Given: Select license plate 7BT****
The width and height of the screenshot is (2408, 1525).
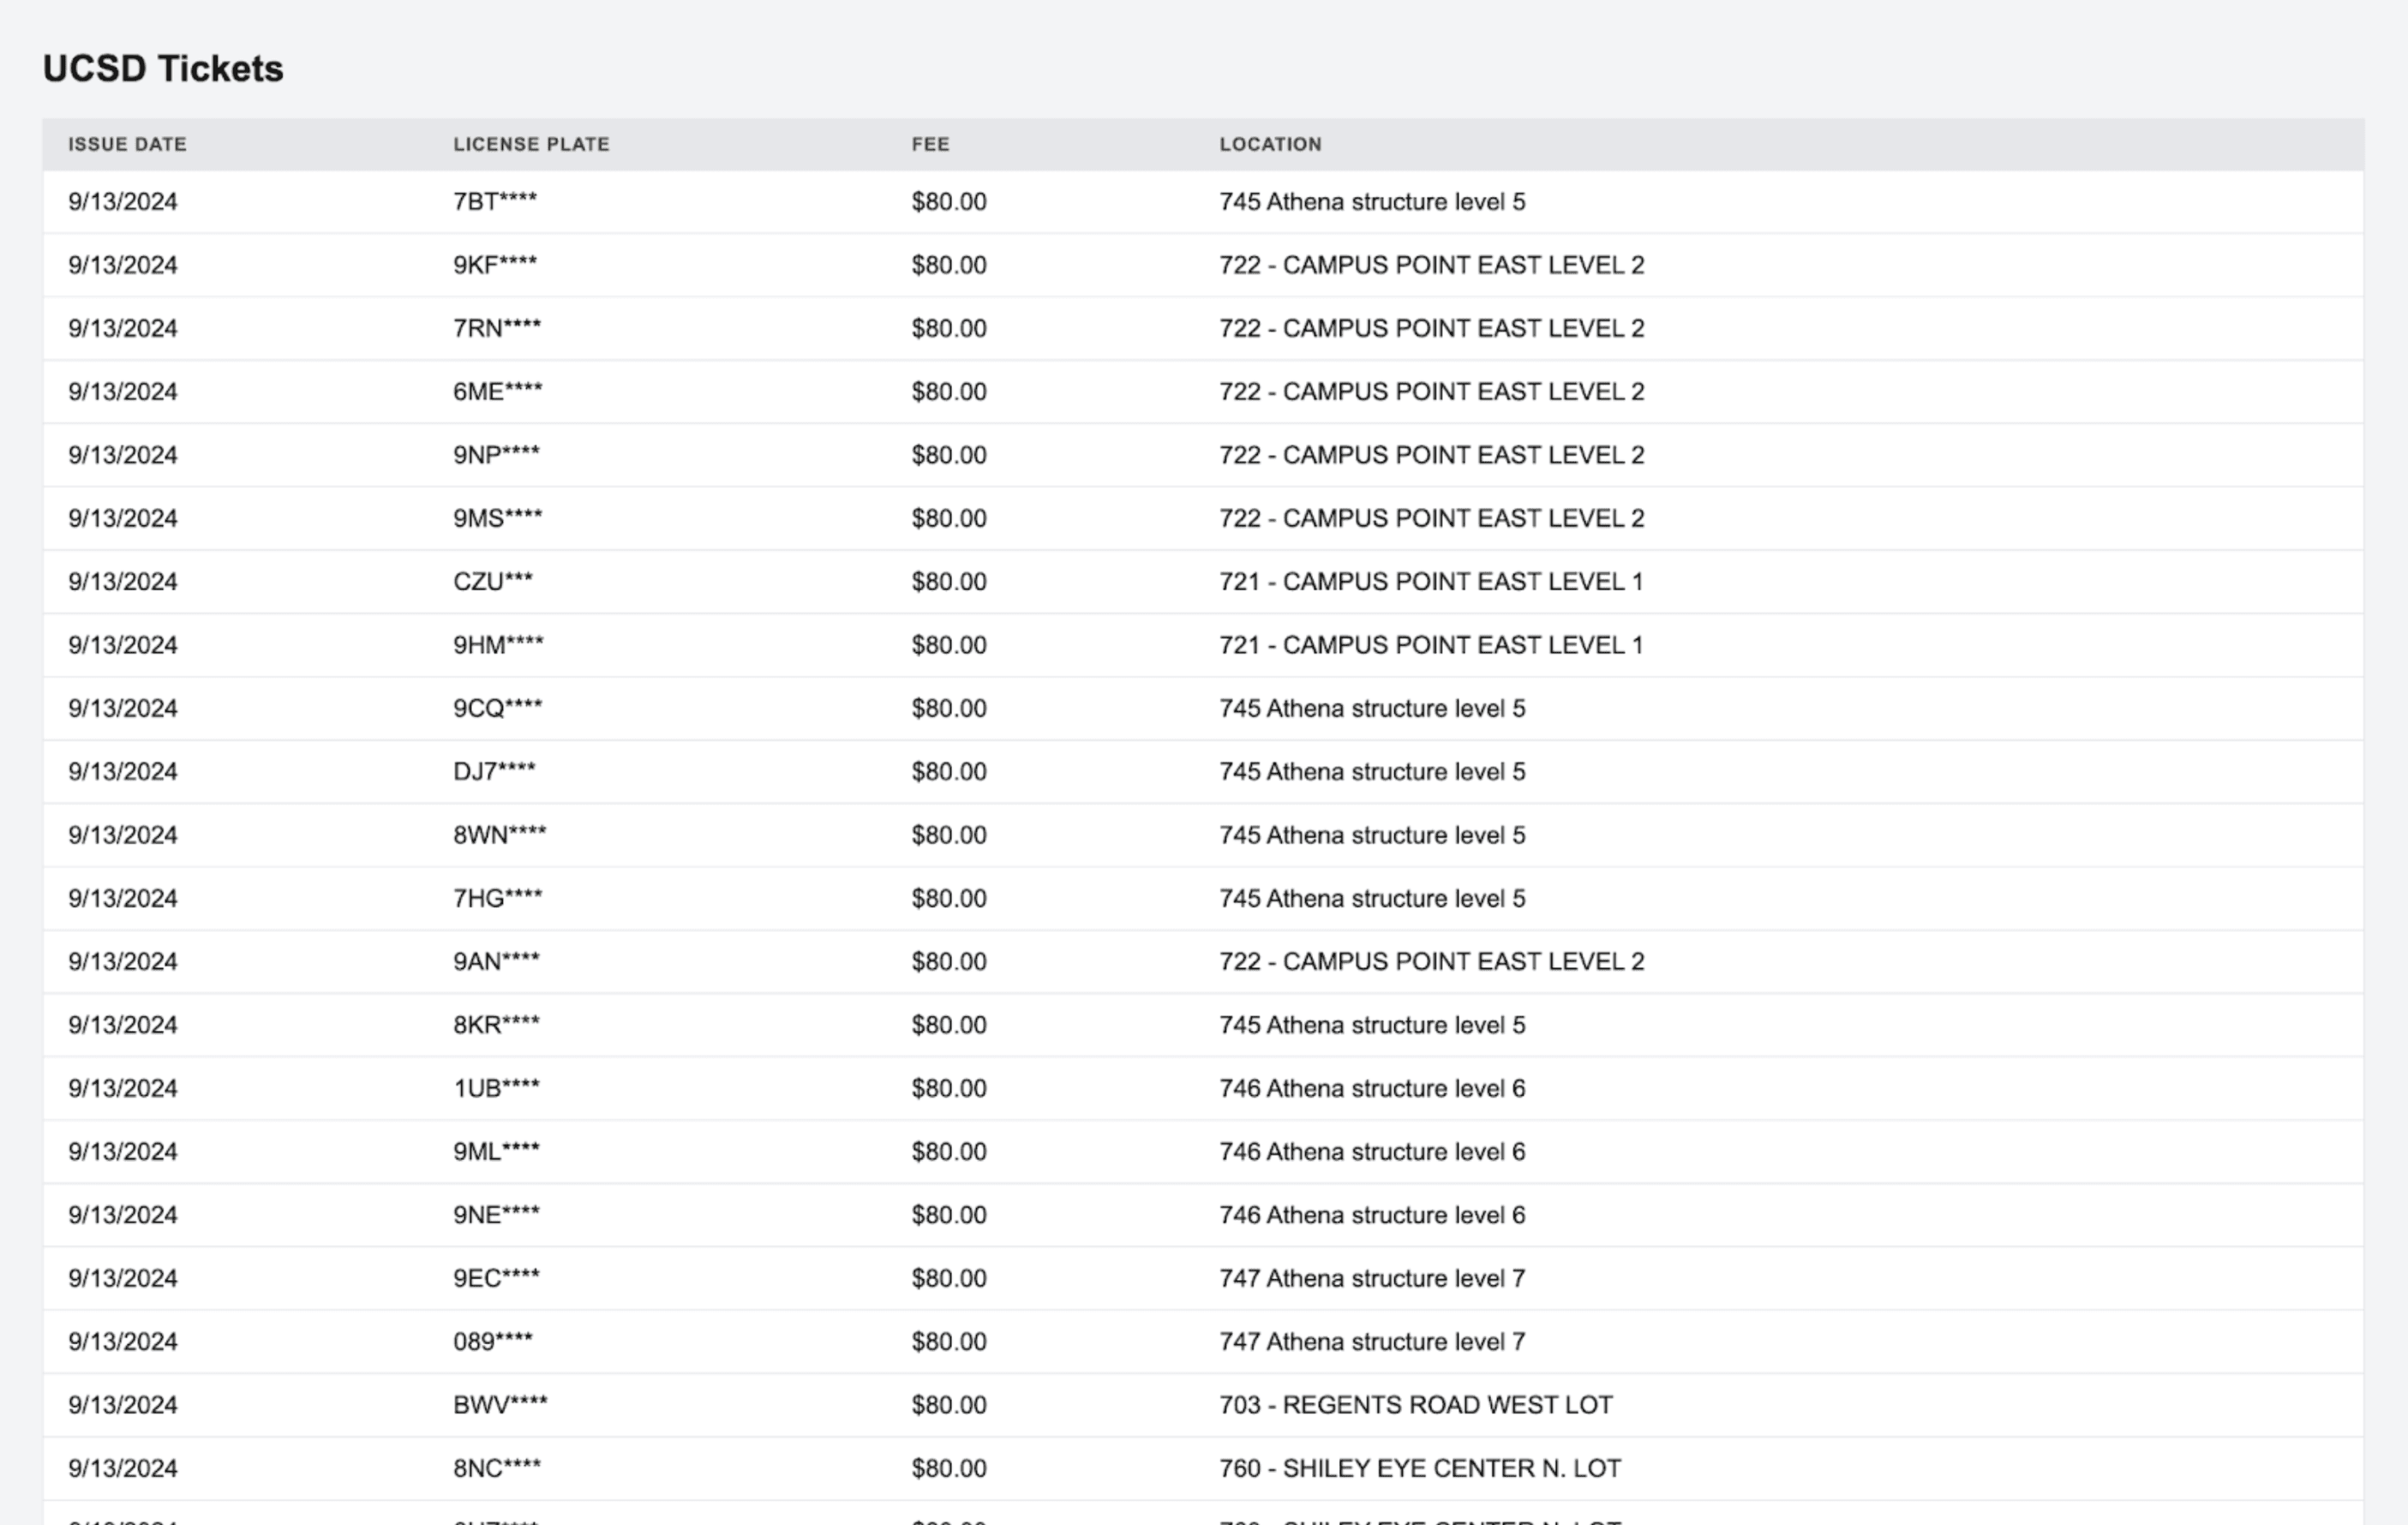Looking at the screenshot, I should 495,201.
